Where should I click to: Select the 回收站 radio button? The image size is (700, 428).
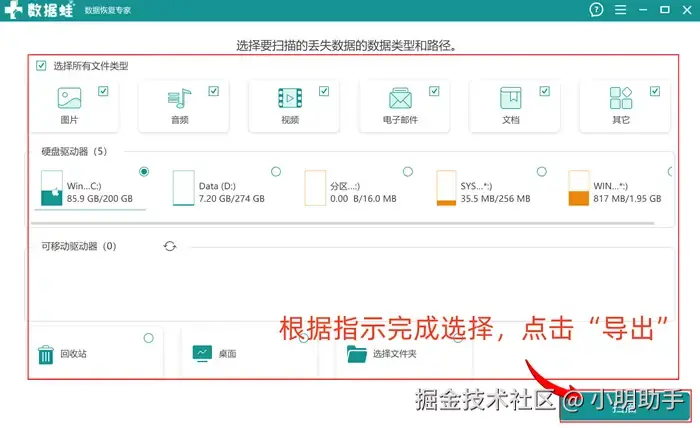click(149, 338)
